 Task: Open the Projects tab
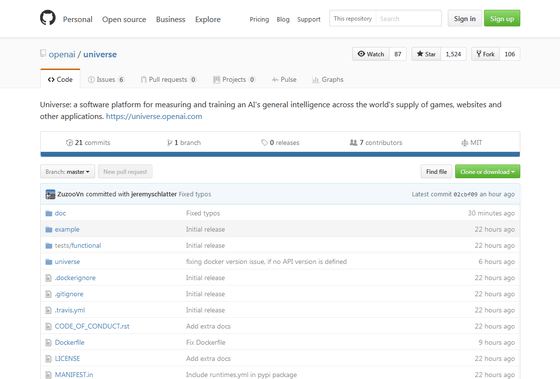[234, 79]
